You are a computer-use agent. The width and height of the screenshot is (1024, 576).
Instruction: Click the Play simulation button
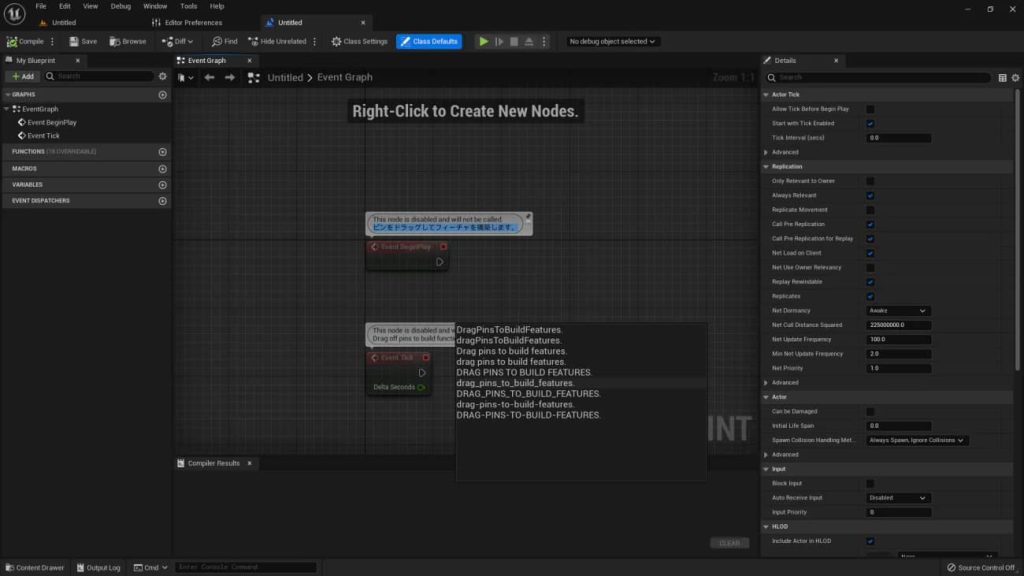pyautogui.click(x=483, y=41)
